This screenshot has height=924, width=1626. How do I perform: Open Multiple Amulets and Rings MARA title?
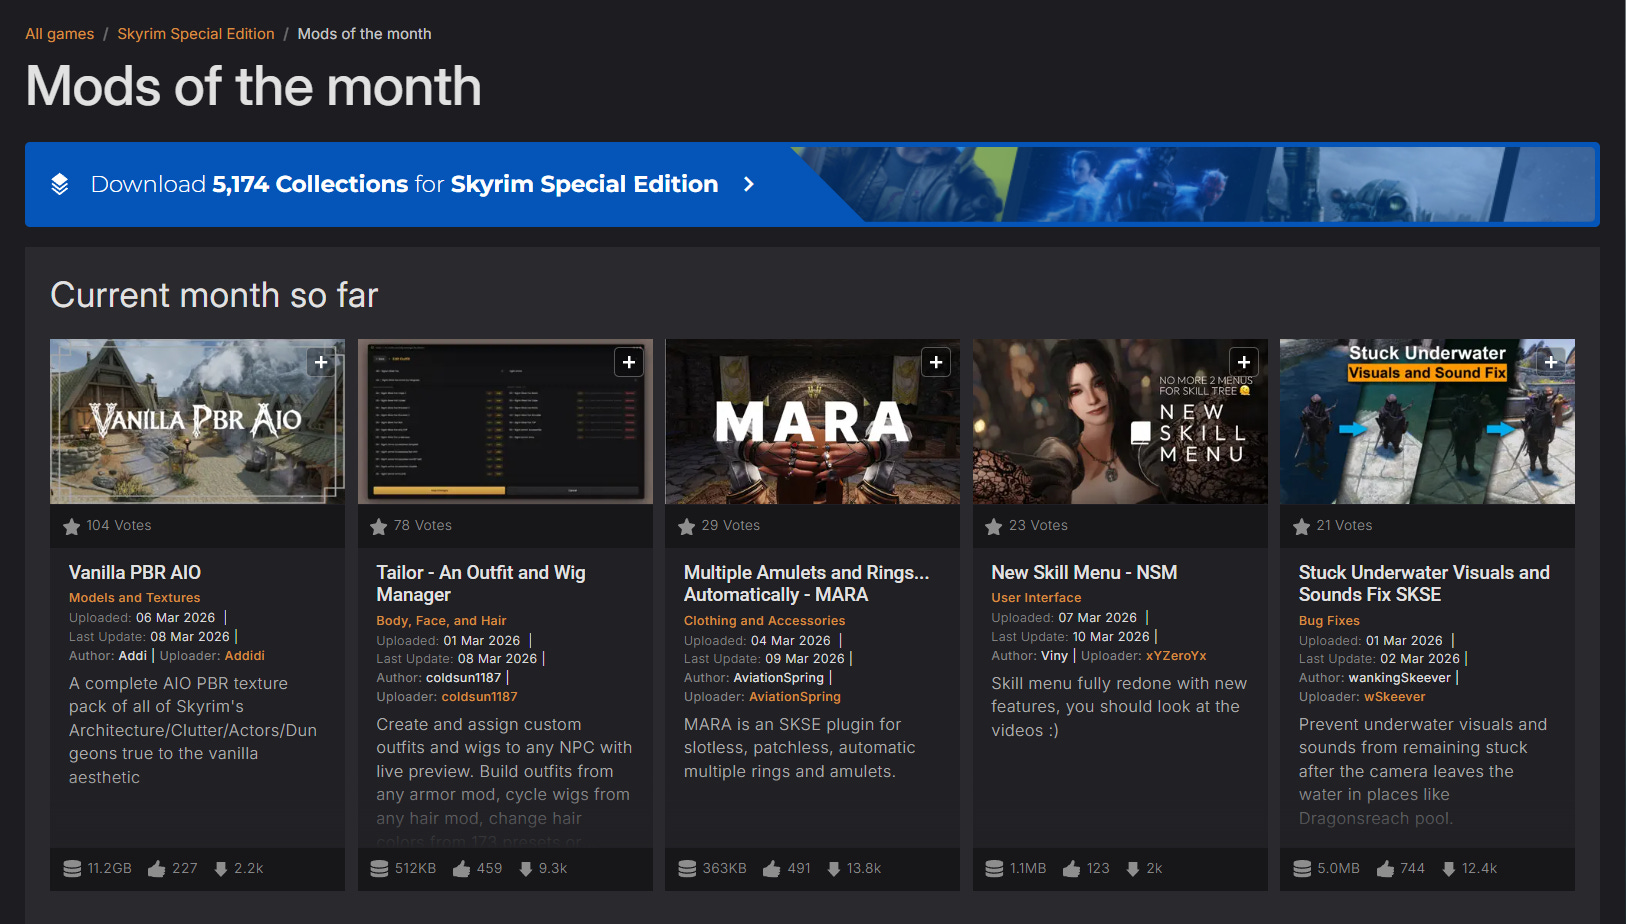point(806,584)
